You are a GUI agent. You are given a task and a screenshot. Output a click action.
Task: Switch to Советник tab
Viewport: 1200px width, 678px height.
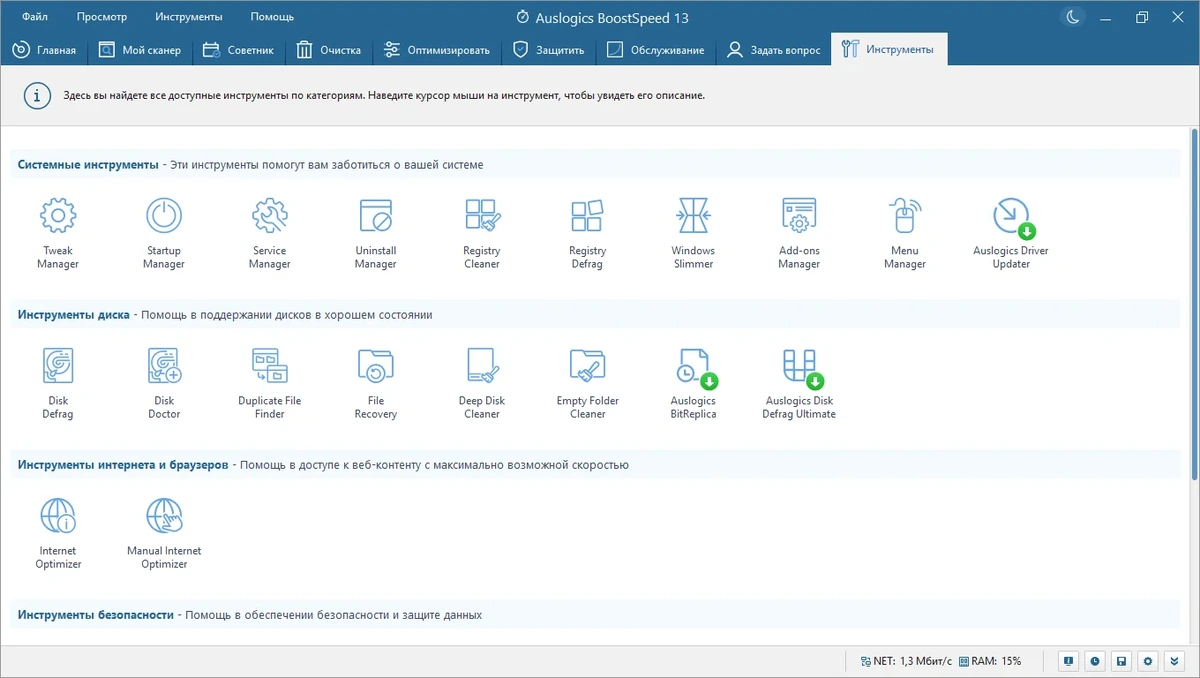click(240, 50)
